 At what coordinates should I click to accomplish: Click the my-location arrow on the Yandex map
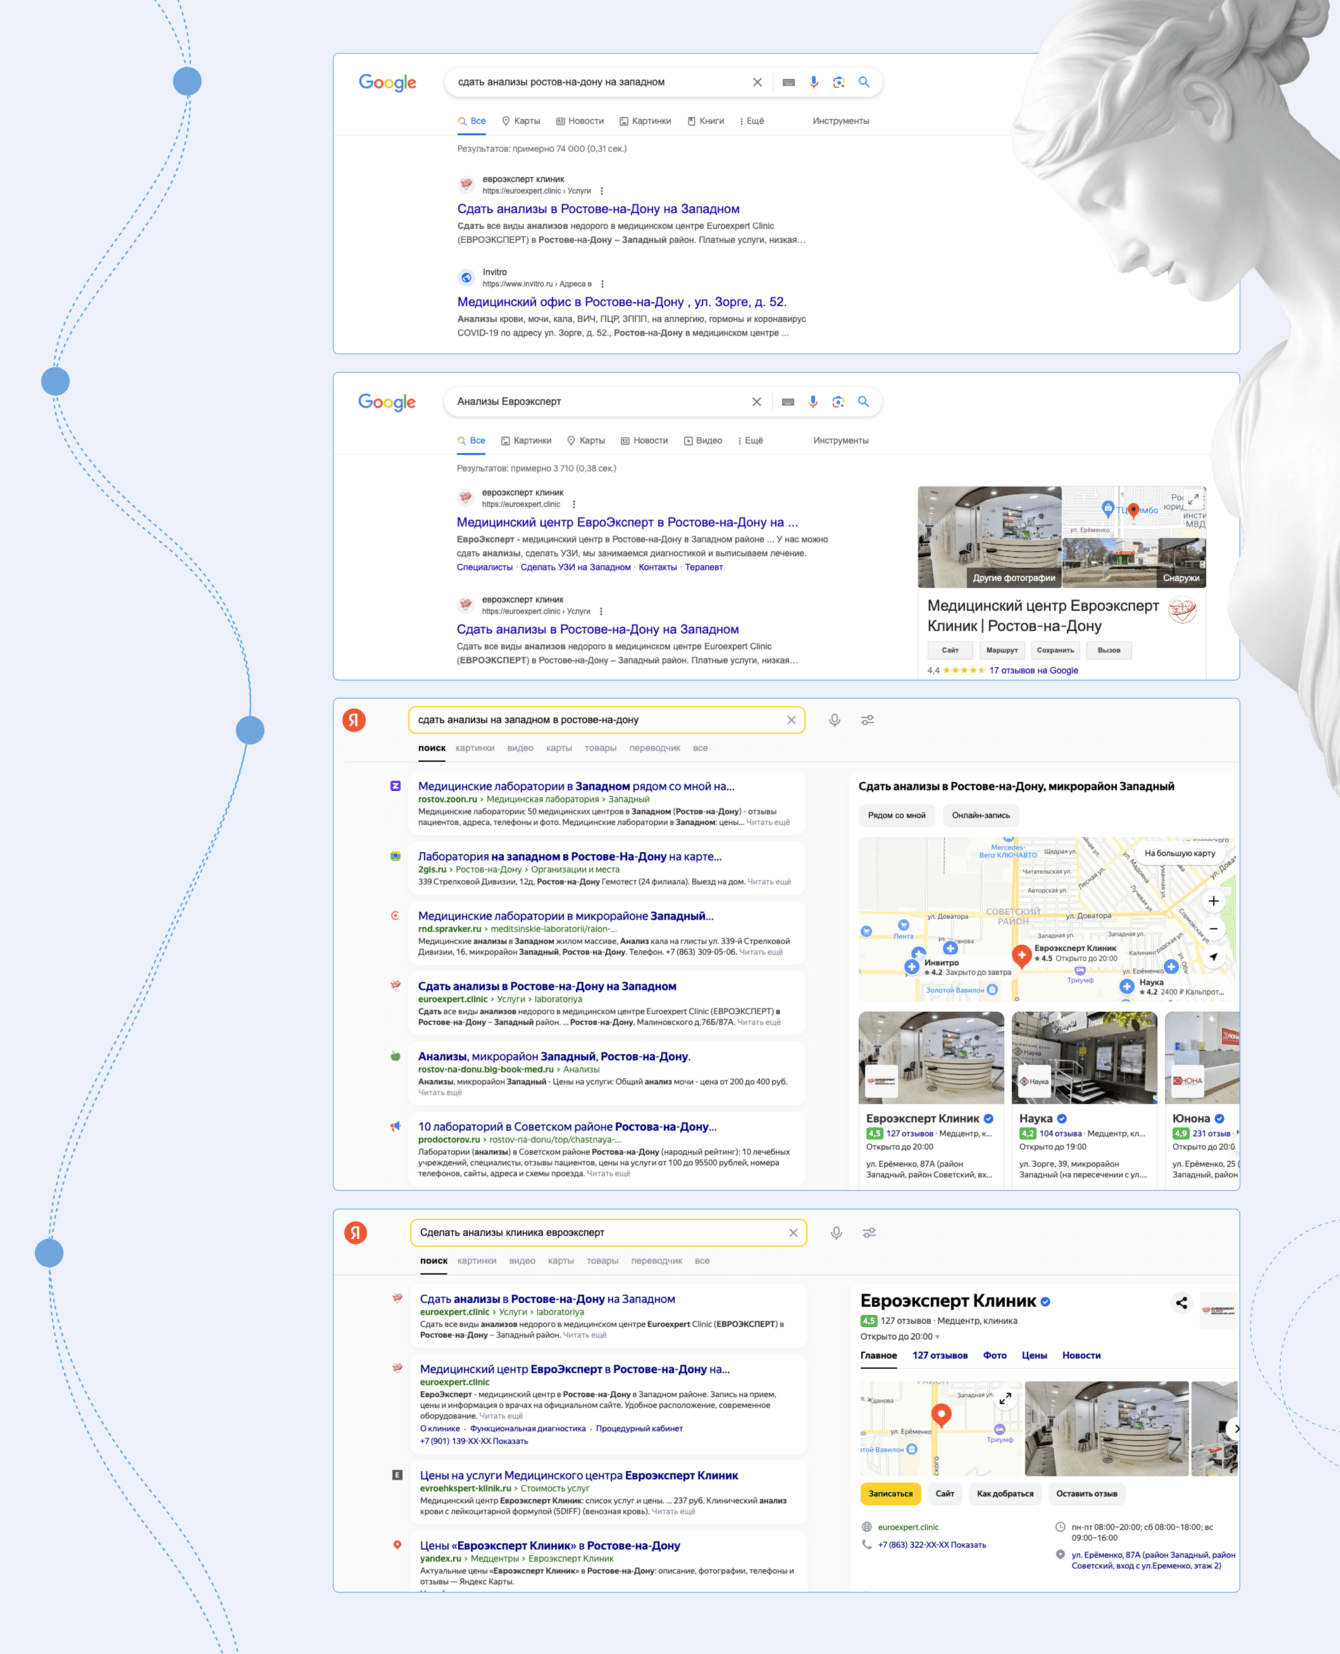click(1213, 957)
